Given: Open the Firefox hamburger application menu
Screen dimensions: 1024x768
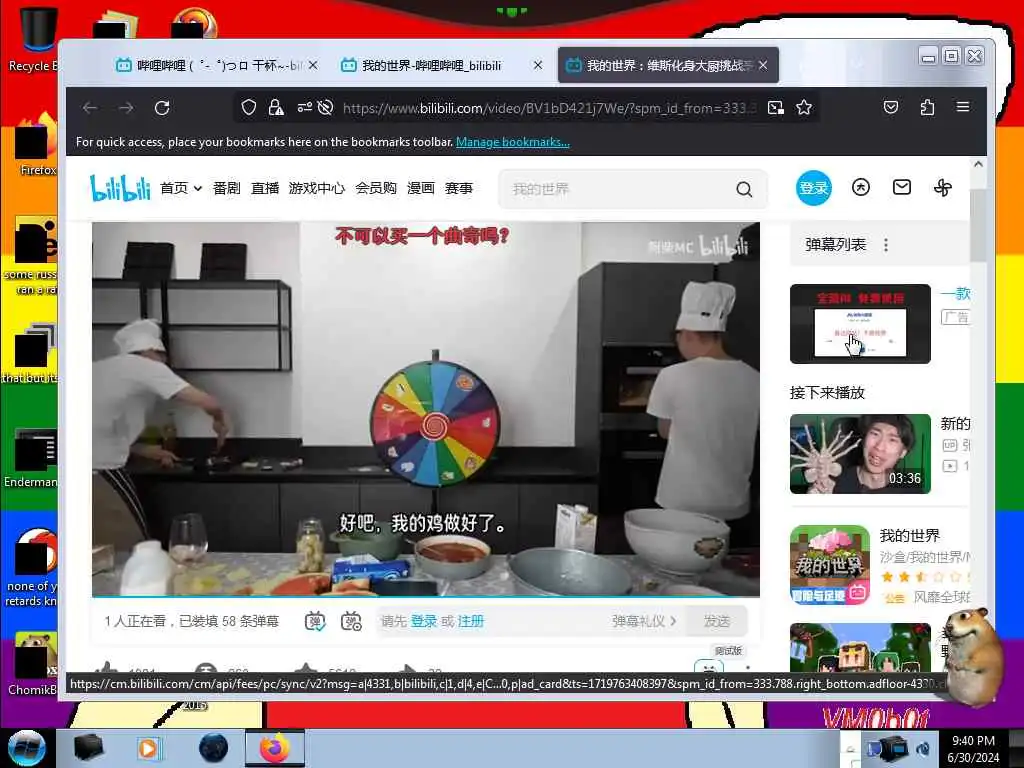Looking at the screenshot, I should click(963, 107).
